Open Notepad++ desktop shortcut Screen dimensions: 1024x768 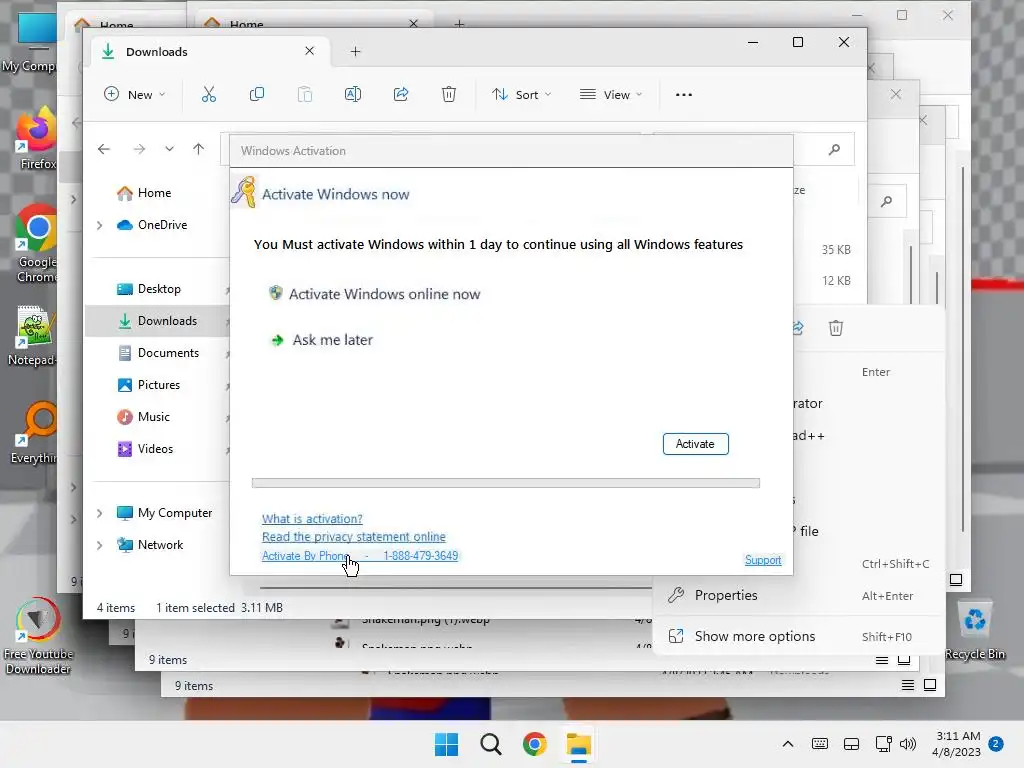coord(33,335)
